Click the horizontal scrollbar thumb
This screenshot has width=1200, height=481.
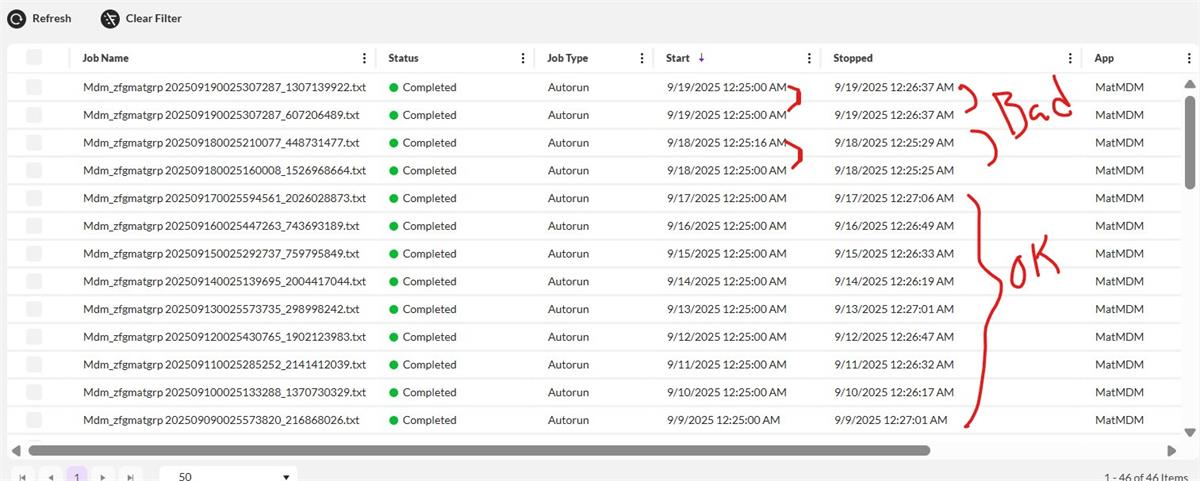click(479, 450)
